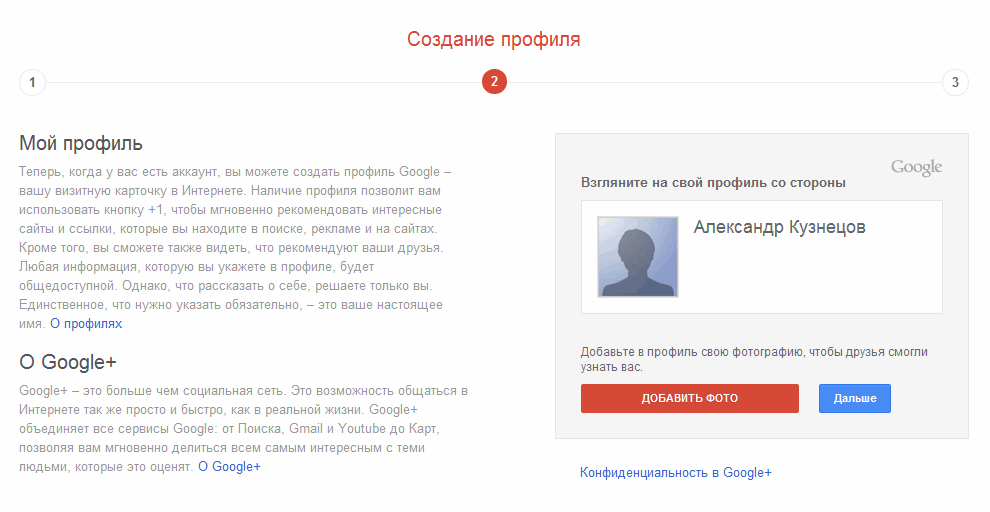Go to step 1 circle

(32, 82)
